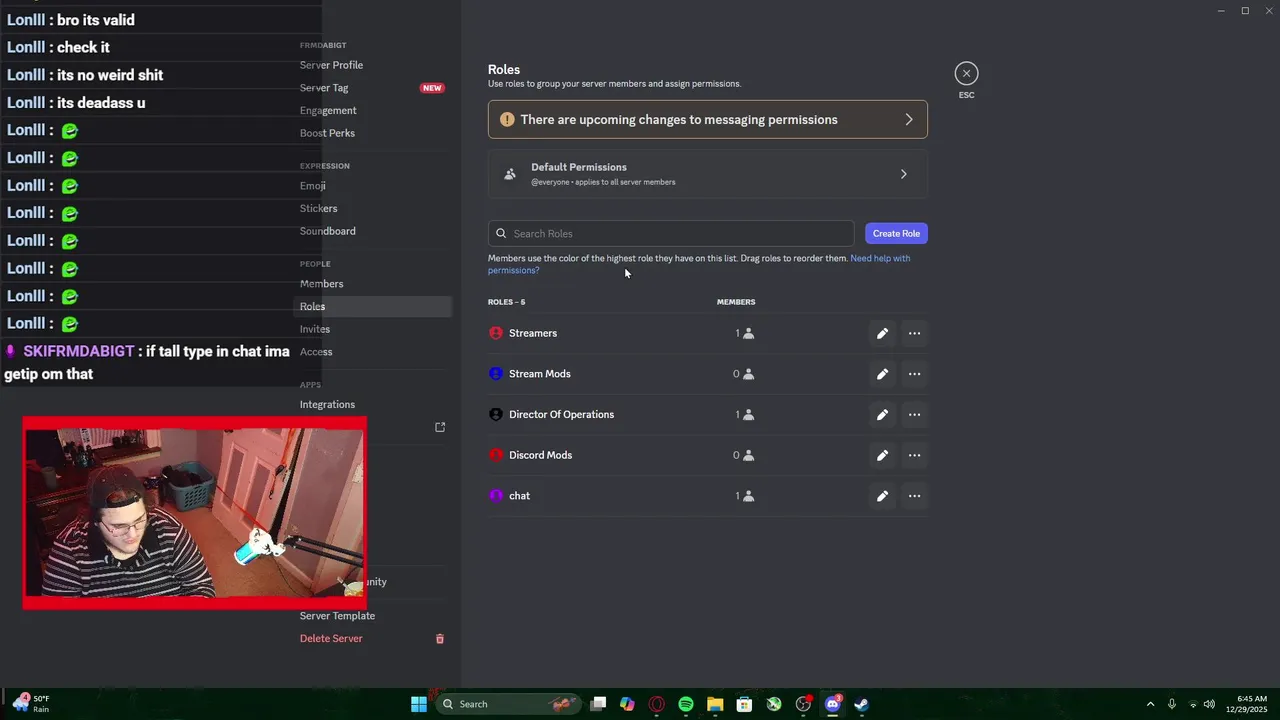Viewport: 1280px width, 720px height.
Task: Open Microsoft Store from taskbar
Action: [x=744, y=704]
